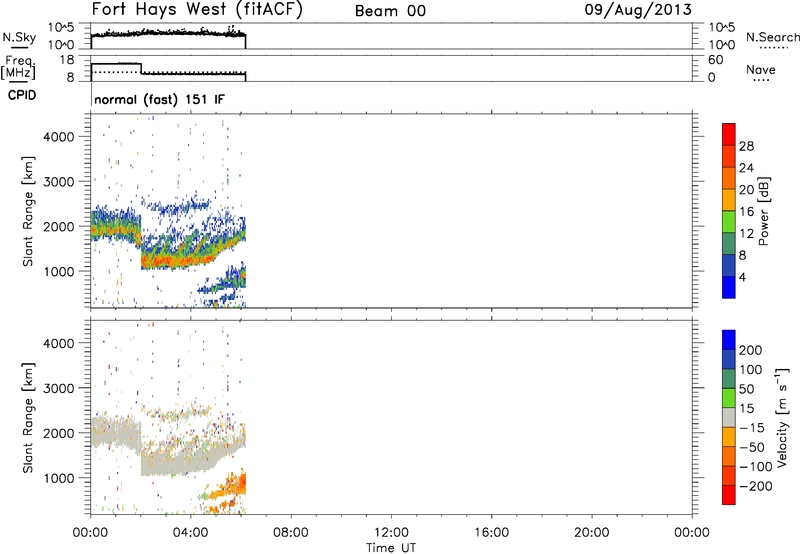
Task: Click the 'Fort Hays West (fitACF)' title
Action: pyautogui.click(x=197, y=9)
